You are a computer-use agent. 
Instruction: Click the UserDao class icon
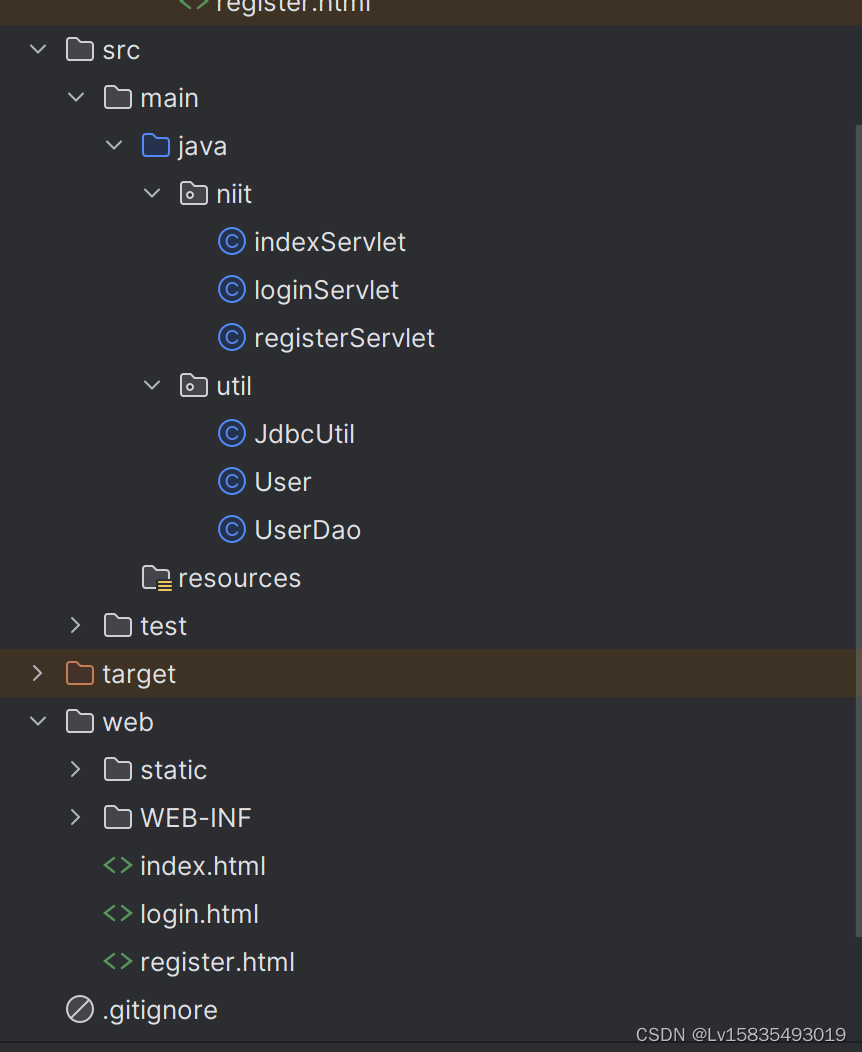pos(231,529)
